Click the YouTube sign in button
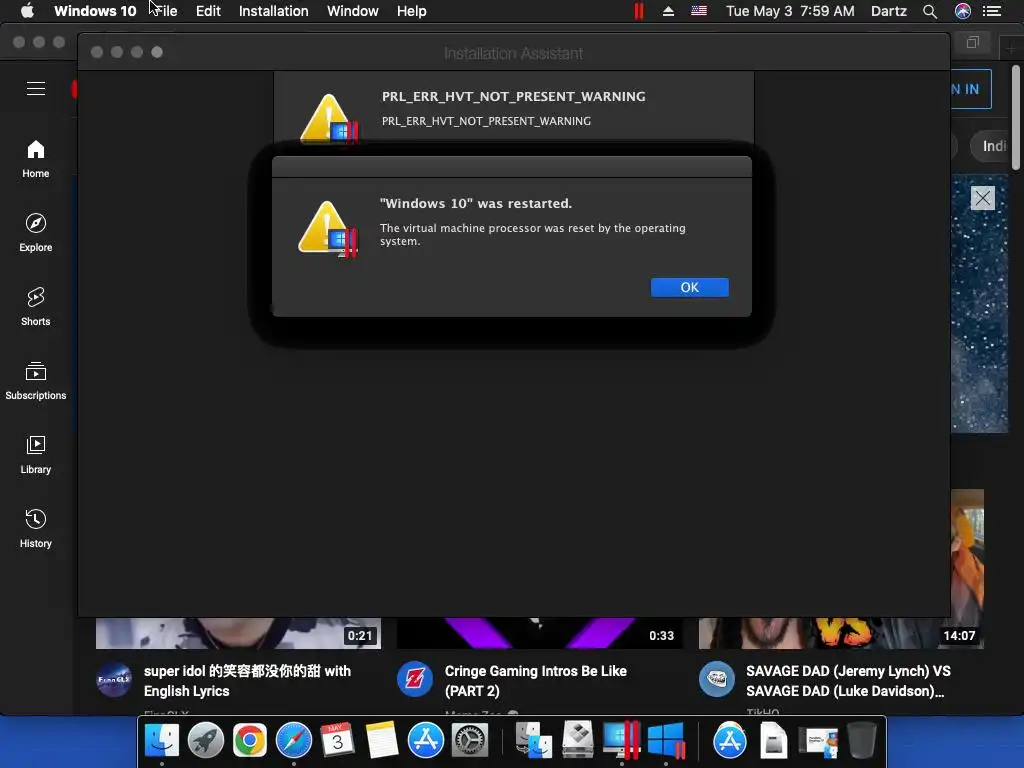The width and height of the screenshot is (1024, 768). [x=971, y=89]
